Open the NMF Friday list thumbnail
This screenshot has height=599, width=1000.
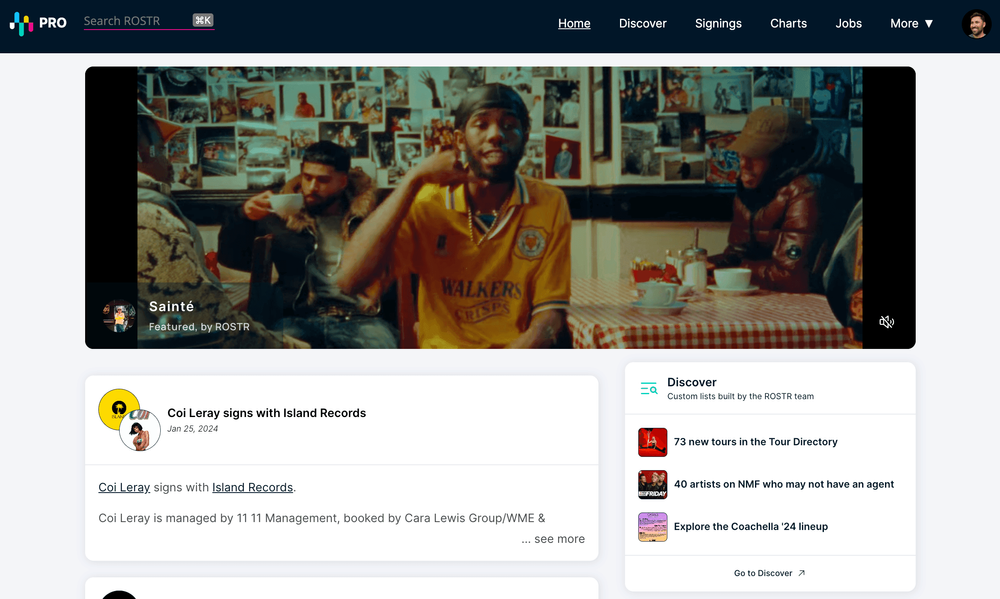tap(652, 484)
